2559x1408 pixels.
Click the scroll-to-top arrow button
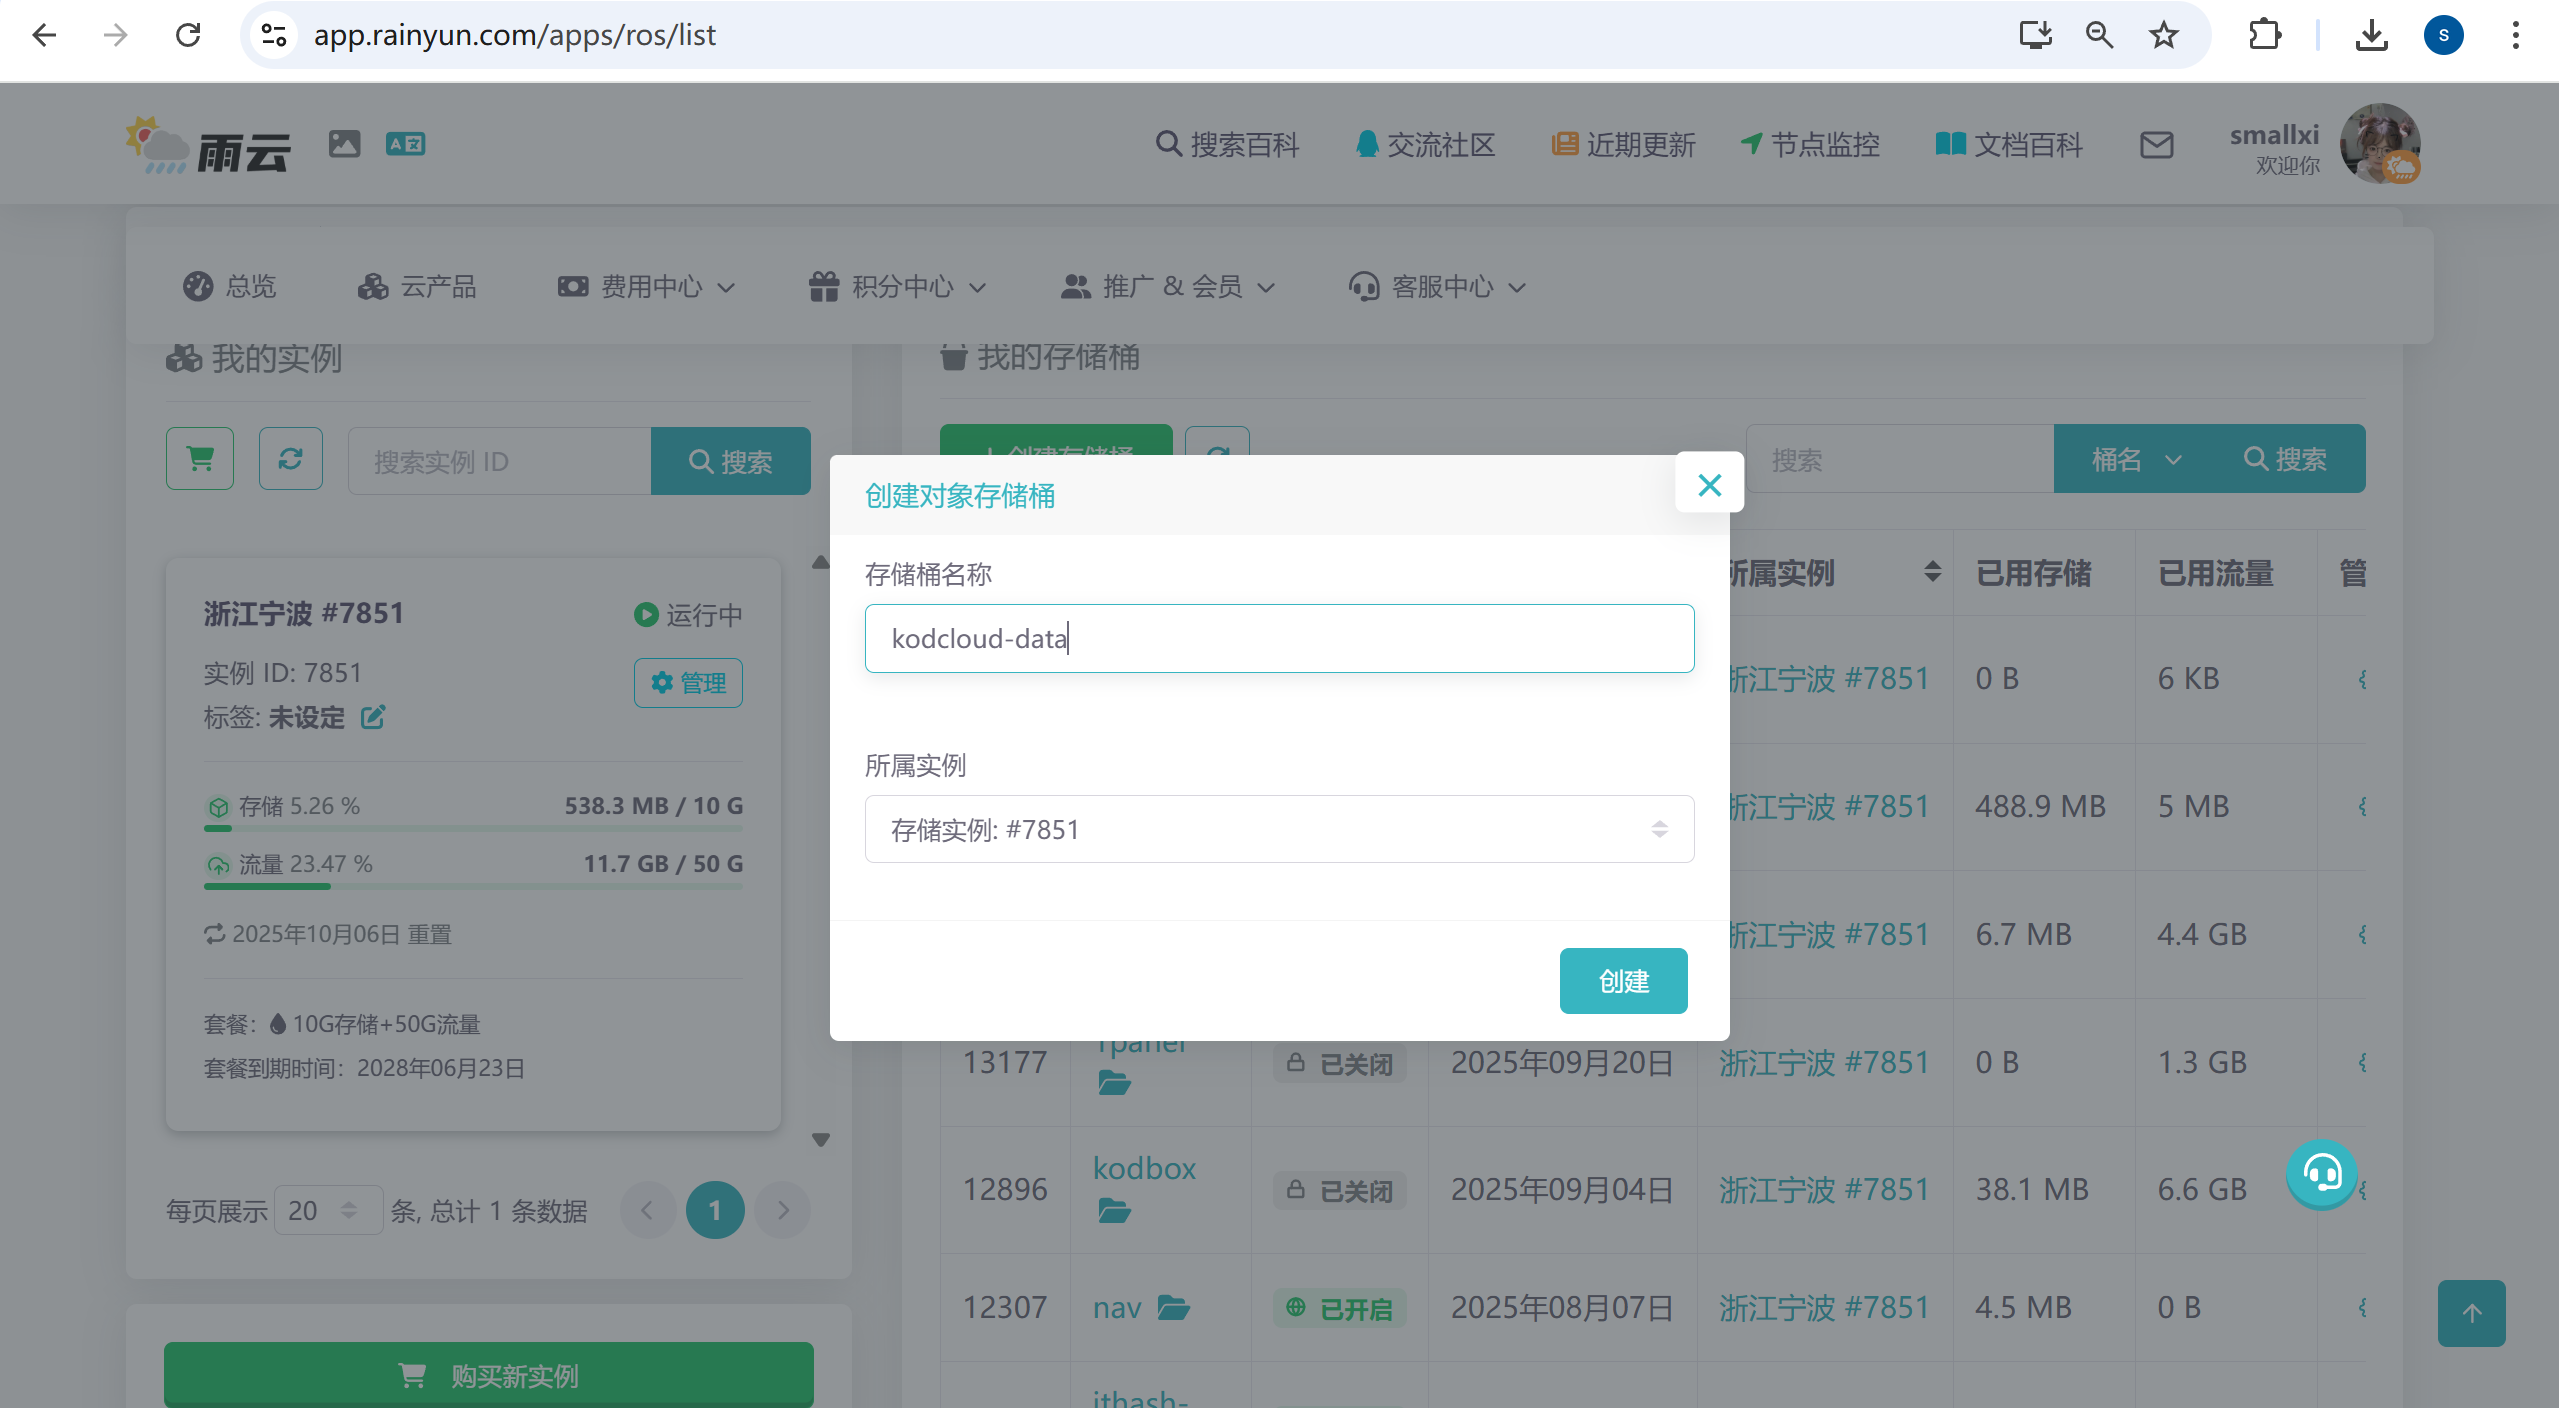click(2471, 1313)
